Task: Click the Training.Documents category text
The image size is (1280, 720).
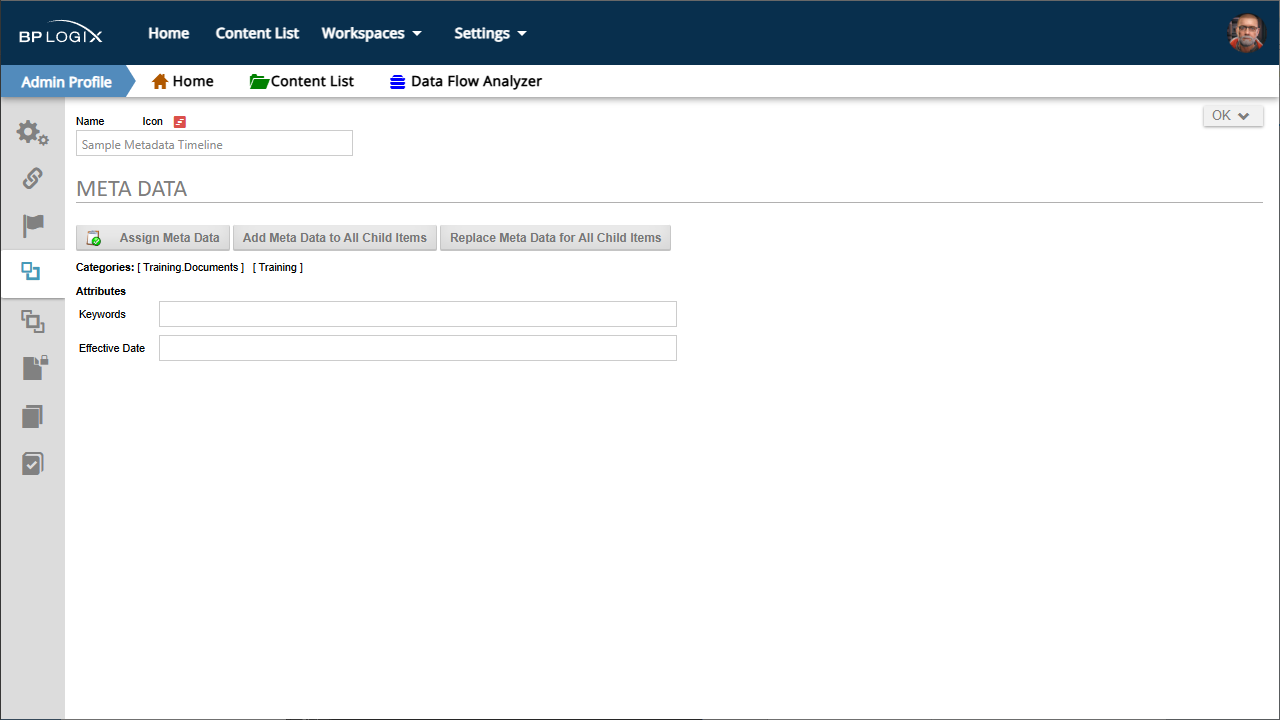Action: (x=190, y=268)
